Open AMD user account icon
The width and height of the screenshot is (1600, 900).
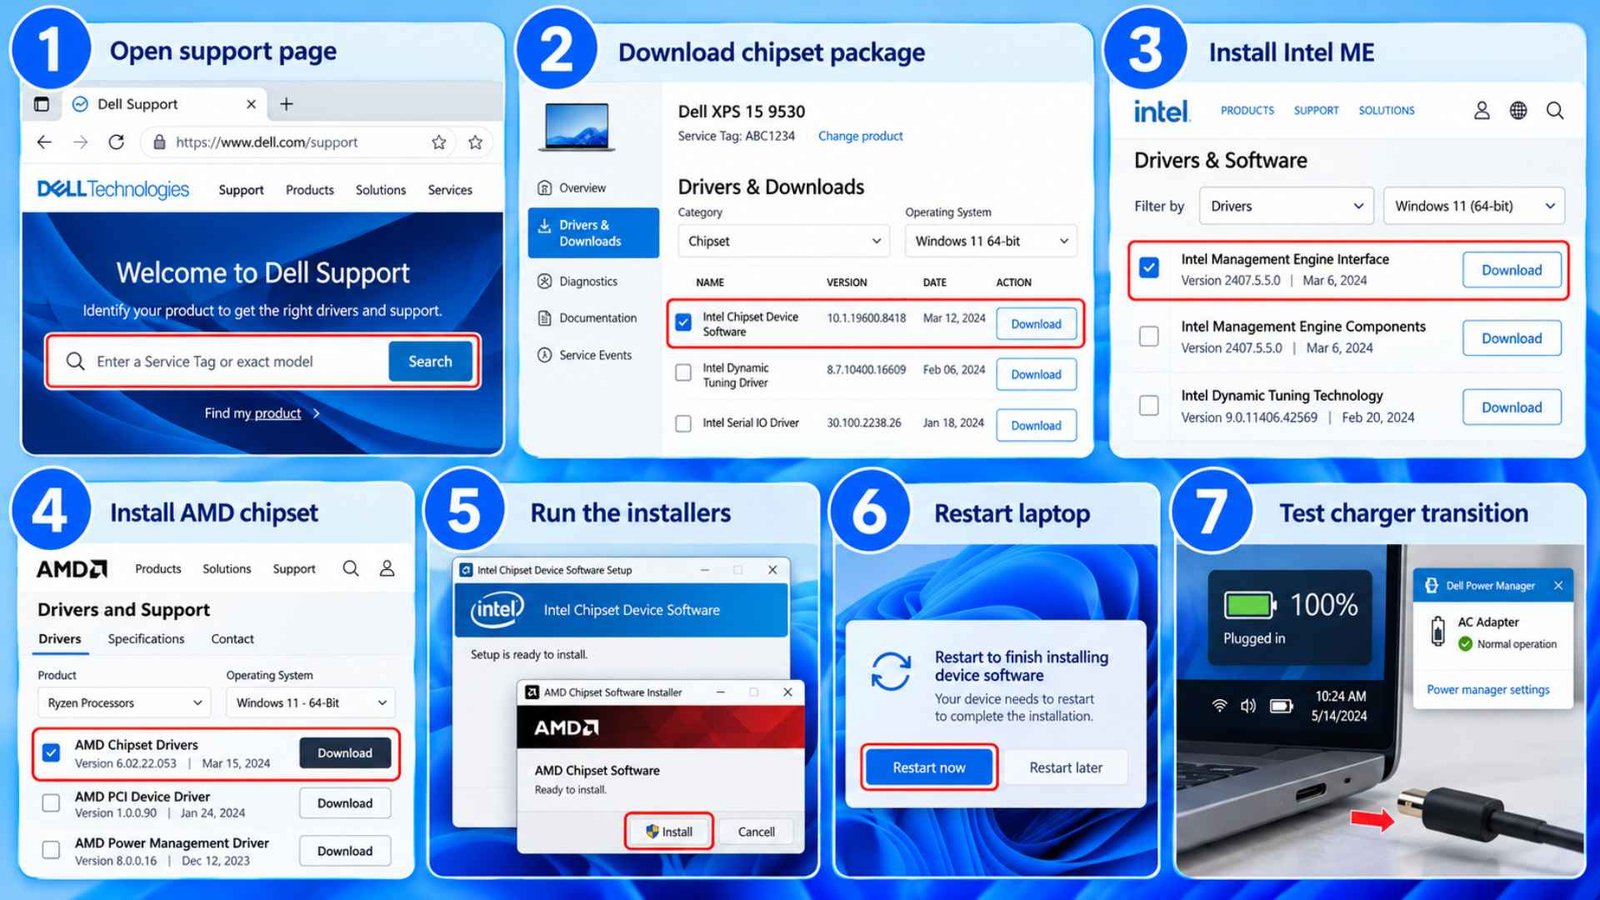[x=387, y=568]
